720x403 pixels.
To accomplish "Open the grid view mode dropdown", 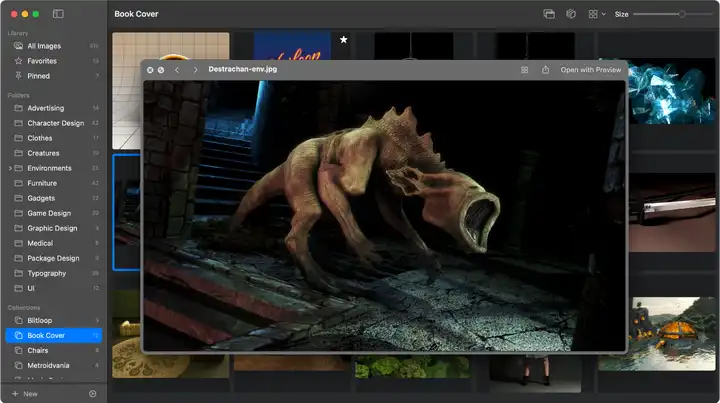I will pyautogui.click(x=597, y=14).
